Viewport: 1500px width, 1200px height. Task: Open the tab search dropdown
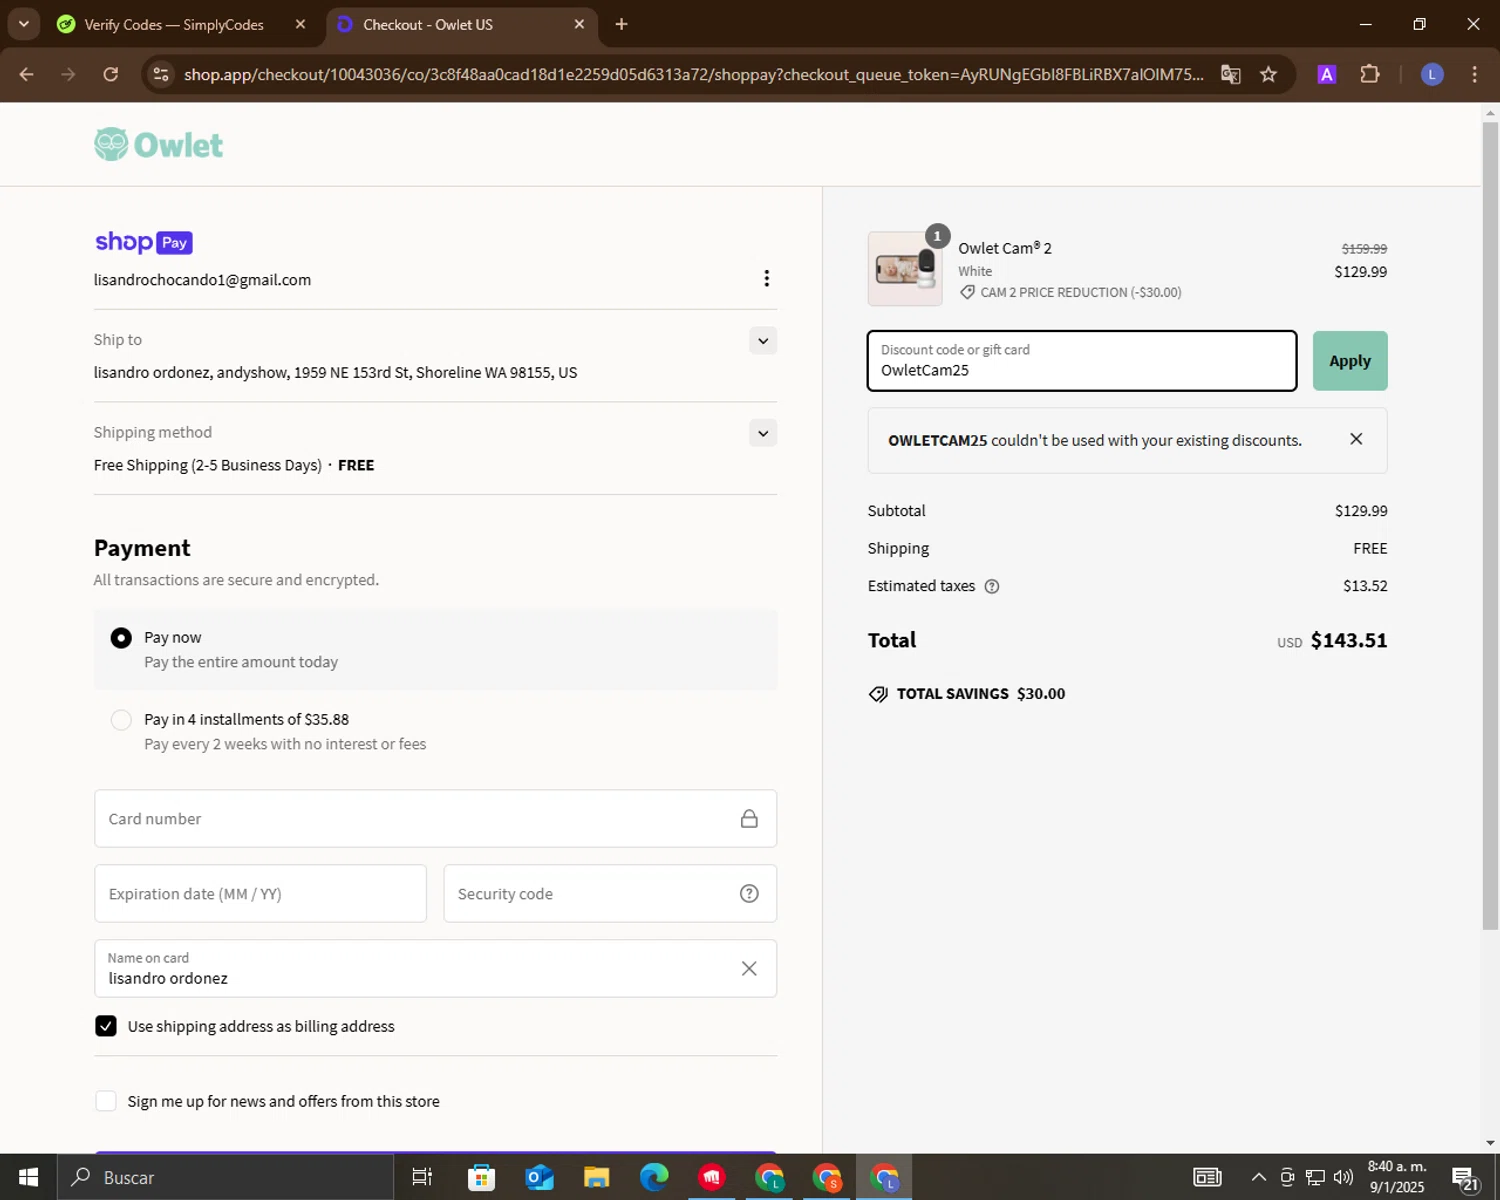tap(23, 24)
